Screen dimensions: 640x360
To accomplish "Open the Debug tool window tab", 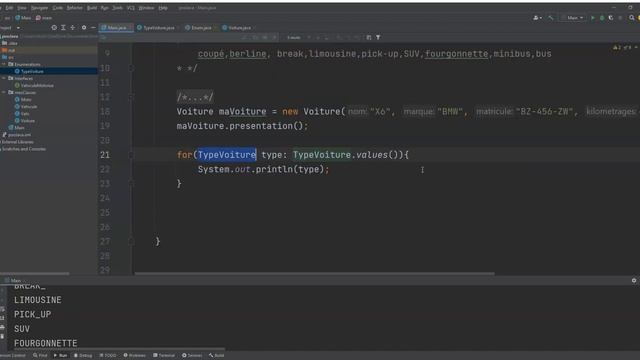I will pos(83,356).
